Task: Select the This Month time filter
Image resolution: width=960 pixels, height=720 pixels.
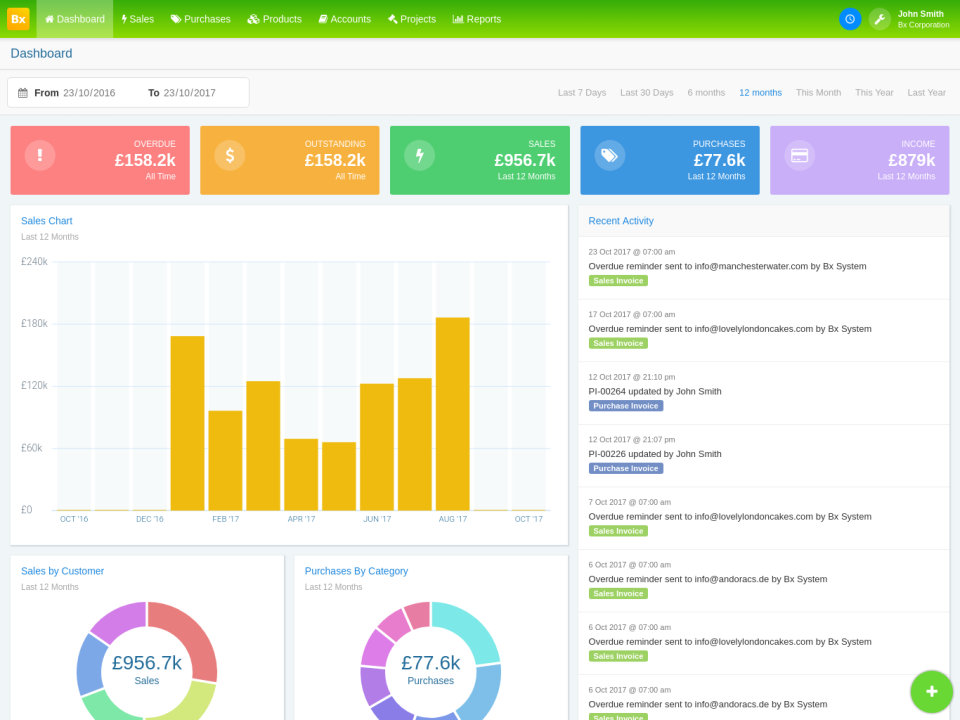Action: [x=818, y=92]
